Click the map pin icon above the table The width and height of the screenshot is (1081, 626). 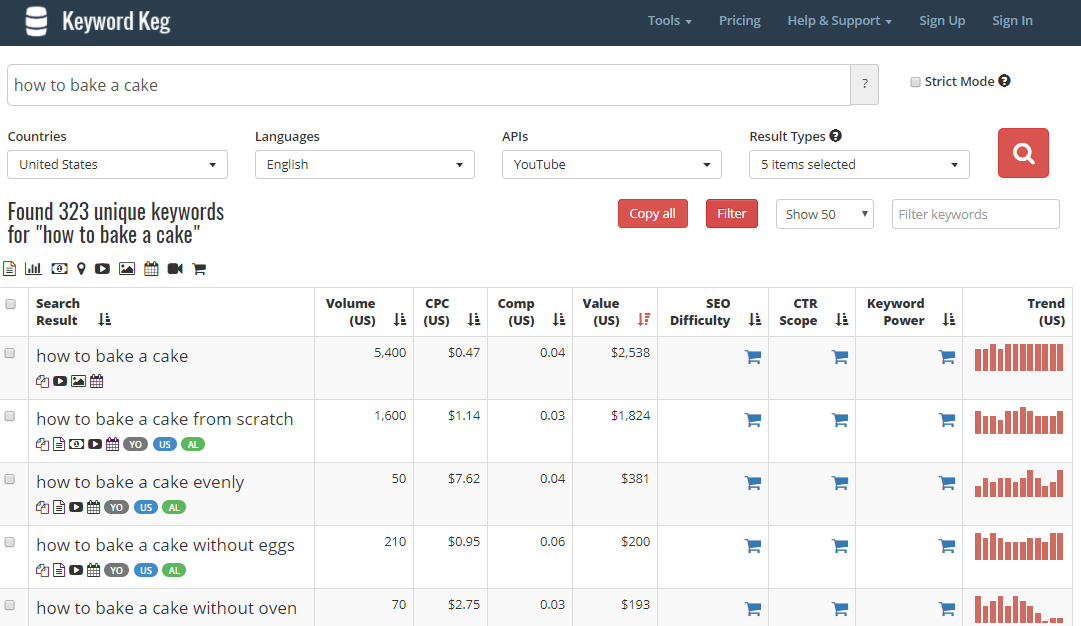[81, 268]
